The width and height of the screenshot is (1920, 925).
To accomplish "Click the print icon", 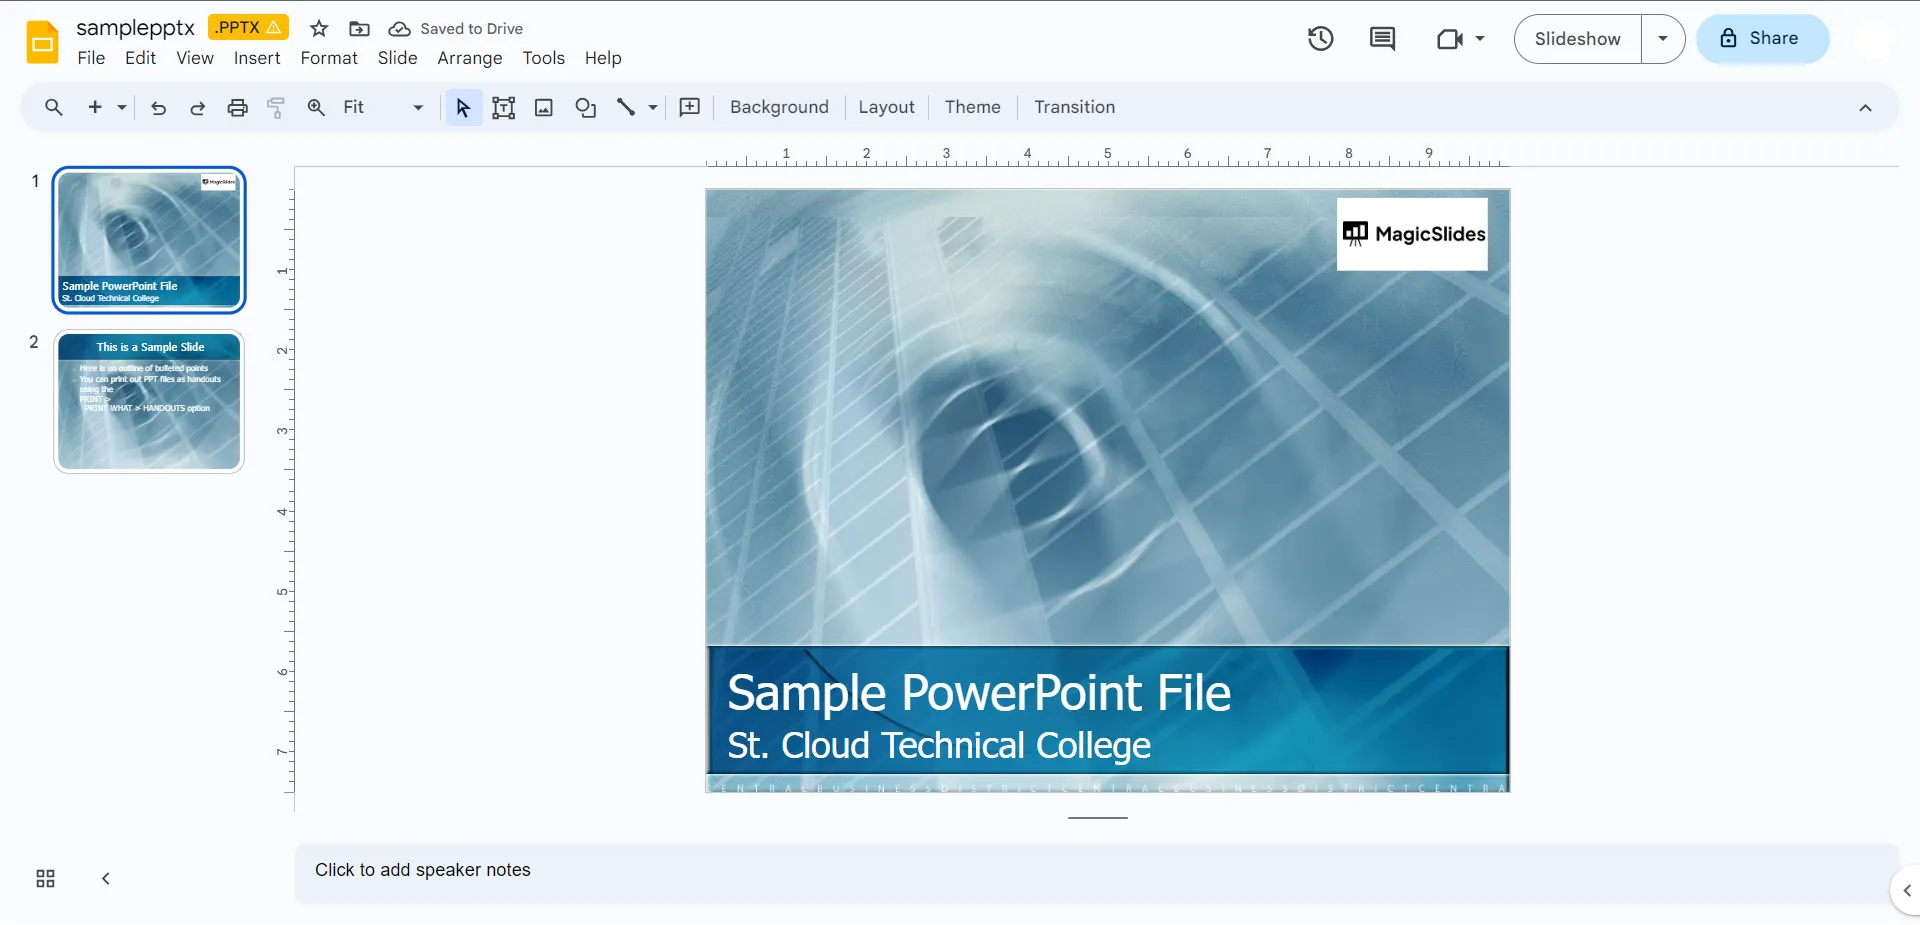I will click(x=237, y=108).
